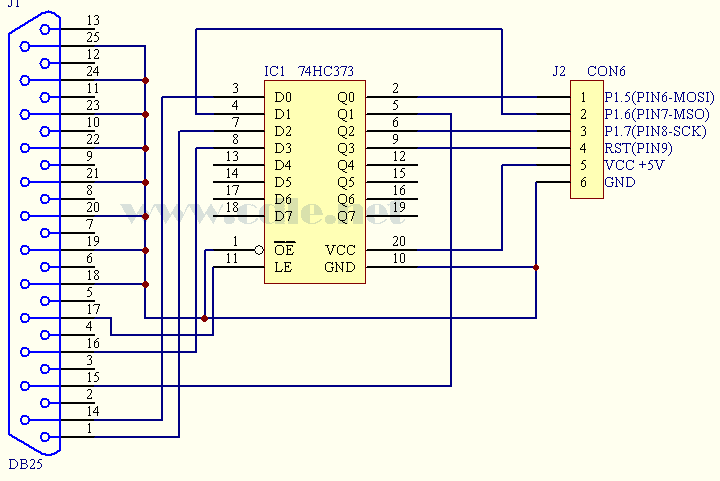Click the junction dot on the GND wire
Viewport: 720px width, 481px height.
536,268
